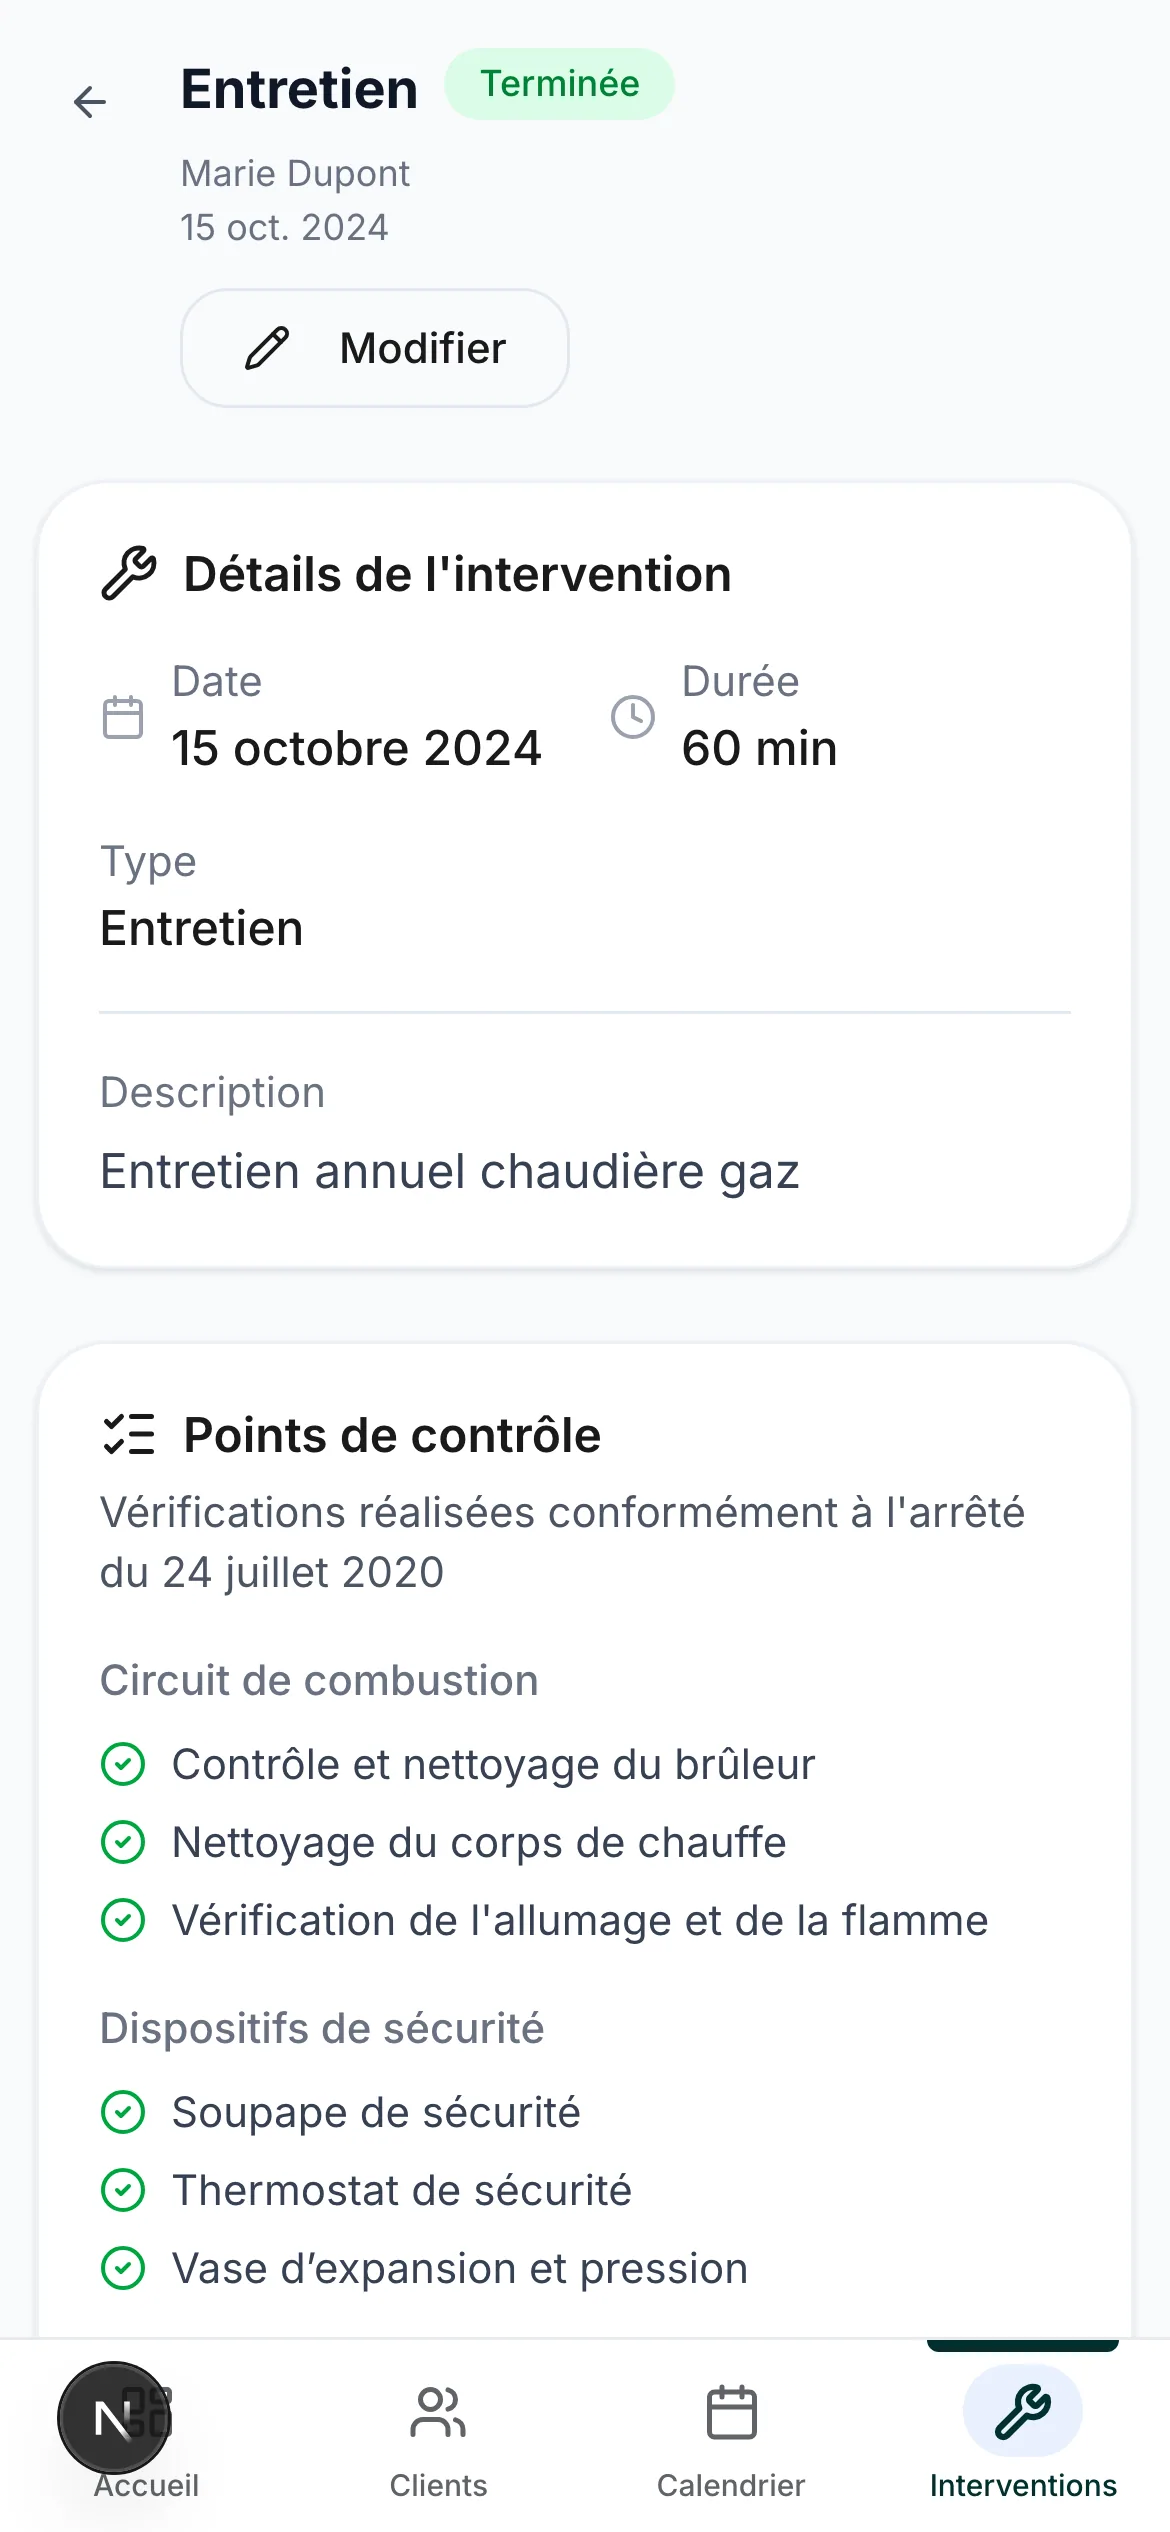Click the Modifier button
This screenshot has width=1170, height=2532.
(375, 348)
